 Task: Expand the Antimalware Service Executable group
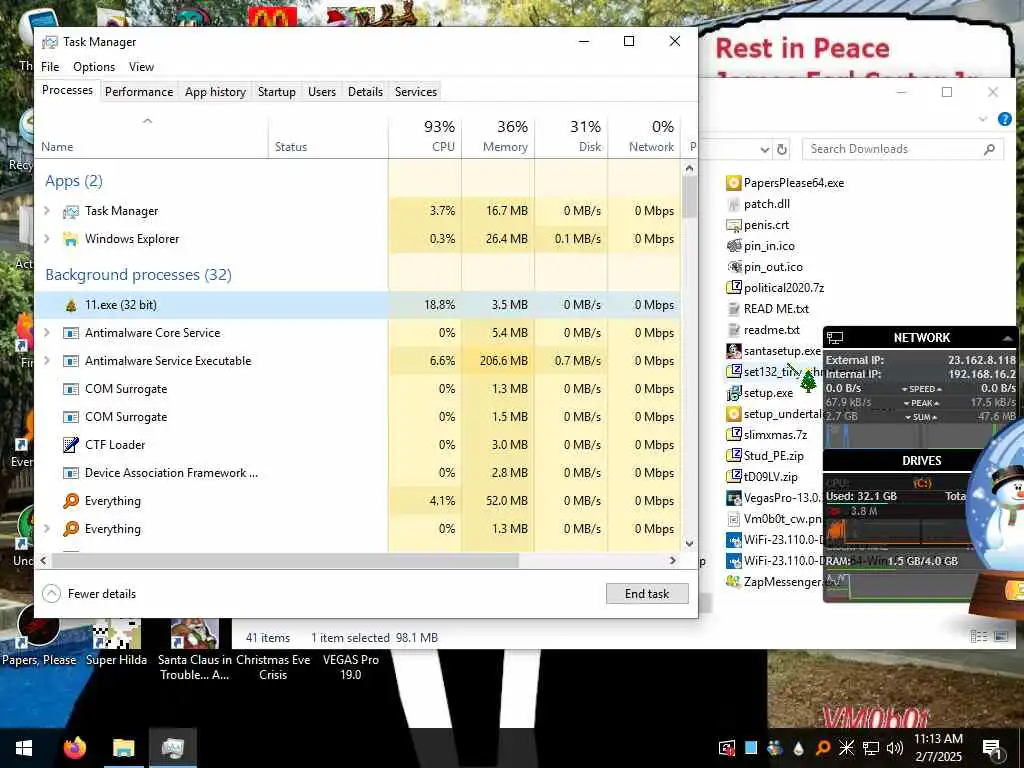(x=47, y=361)
